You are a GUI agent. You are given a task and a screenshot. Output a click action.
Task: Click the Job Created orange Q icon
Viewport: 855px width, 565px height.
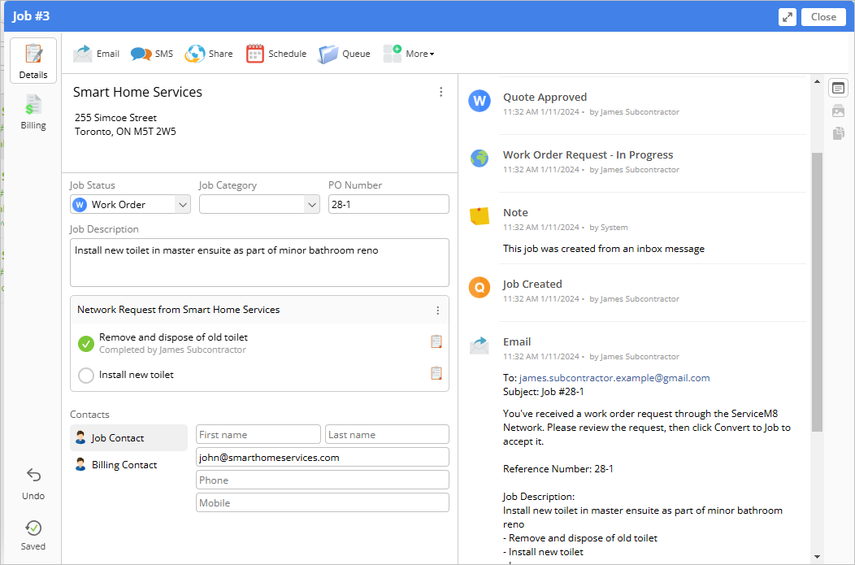click(479, 287)
